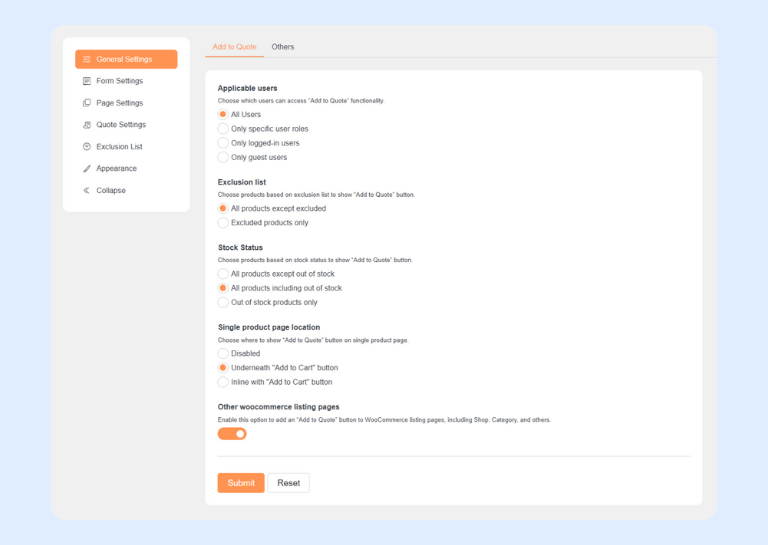Select Only specific user roles option
Image resolution: width=768 pixels, height=545 pixels.
(x=223, y=129)
